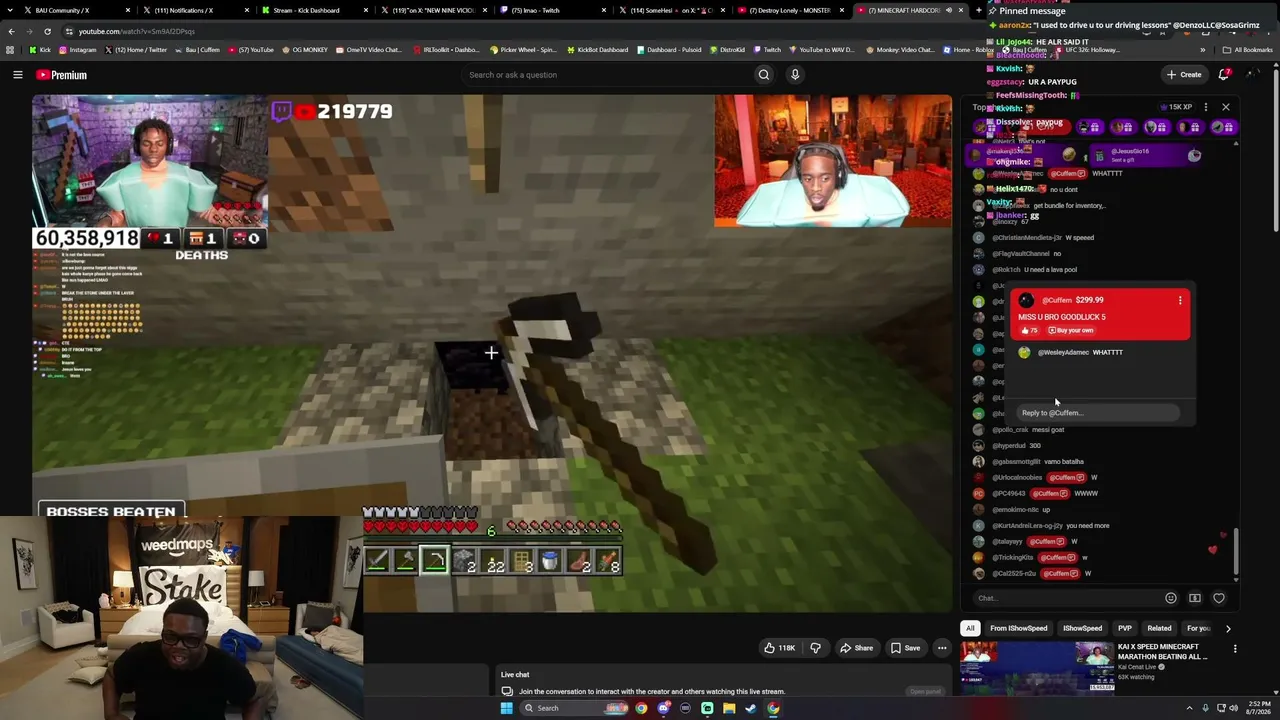Screen dimensions: 1280x720
Task: Open the Windows Start menu
Action: [506, 708]
